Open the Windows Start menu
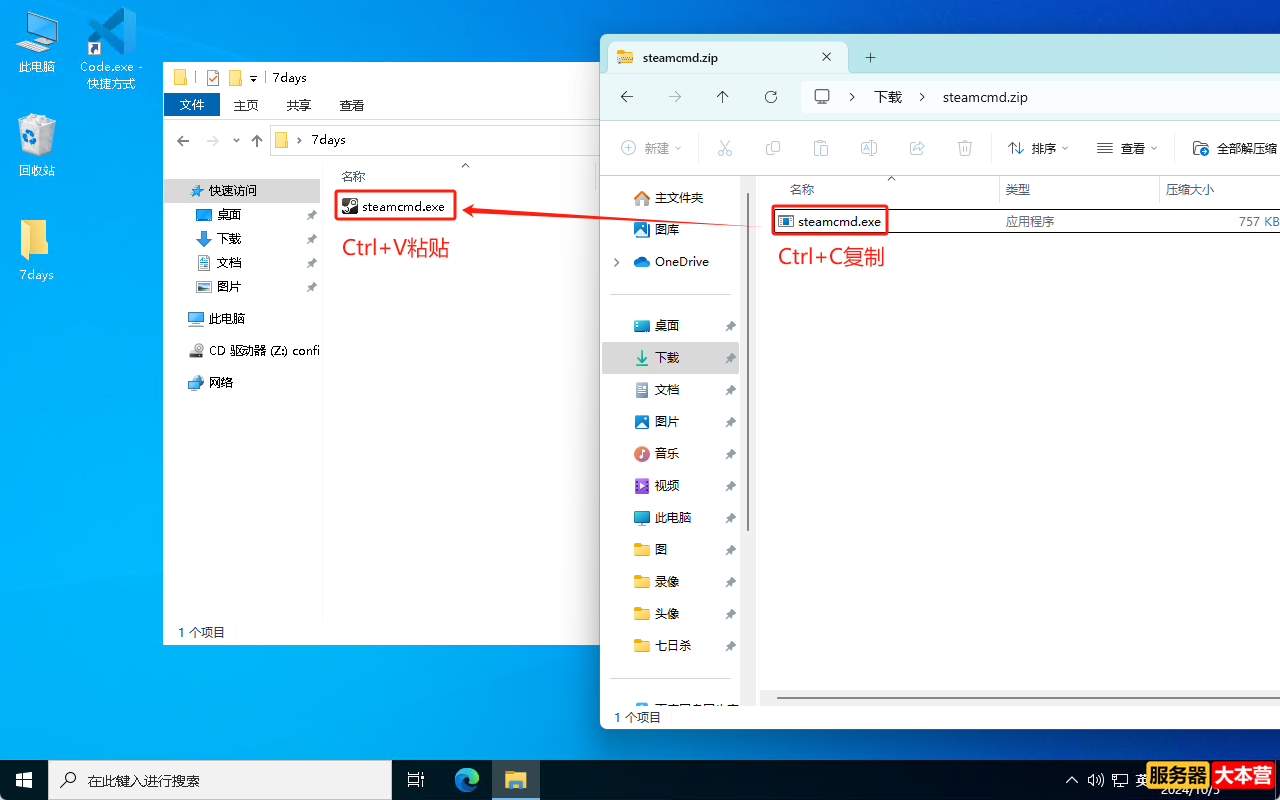 point(24,780)
